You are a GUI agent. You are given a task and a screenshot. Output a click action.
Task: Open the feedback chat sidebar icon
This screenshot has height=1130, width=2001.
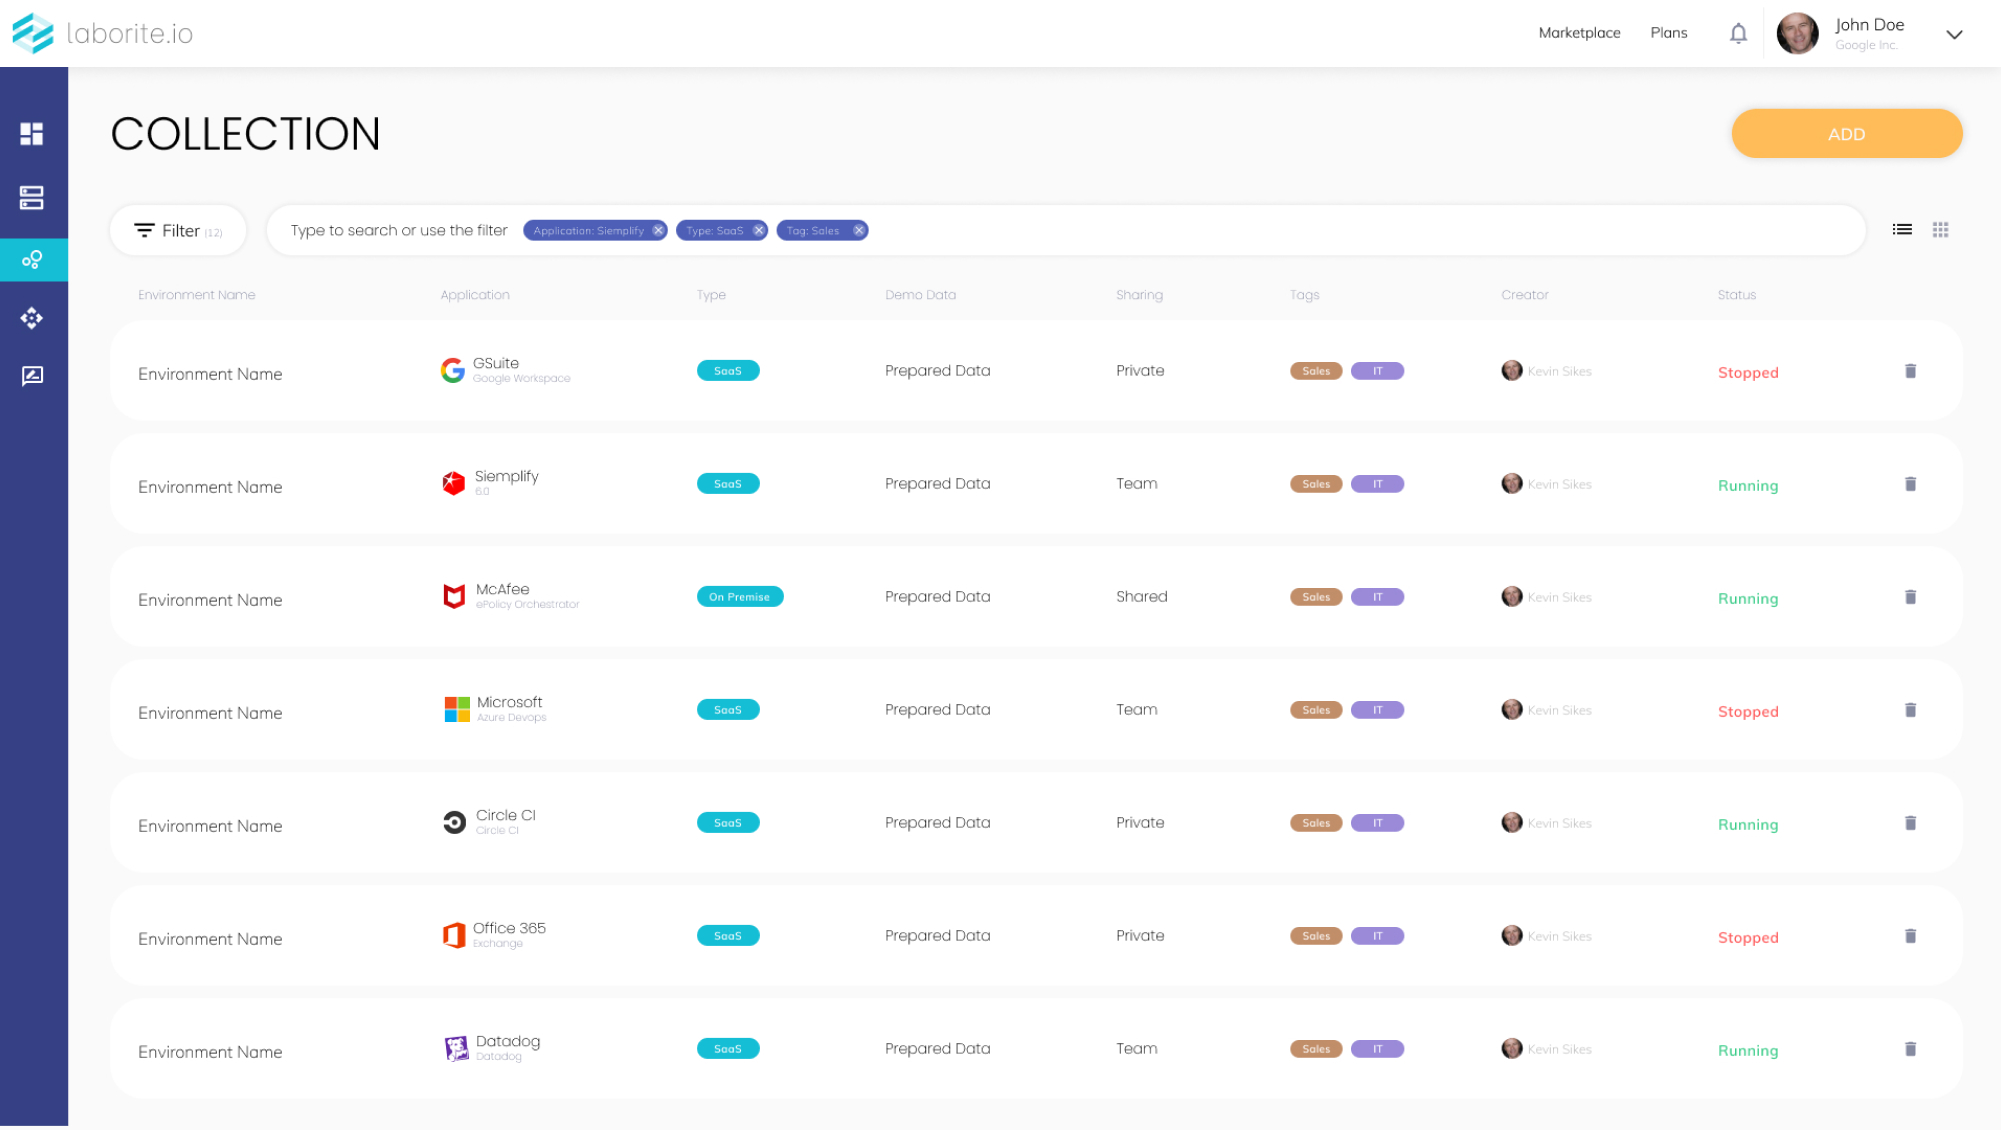click(x=32, y=376)
